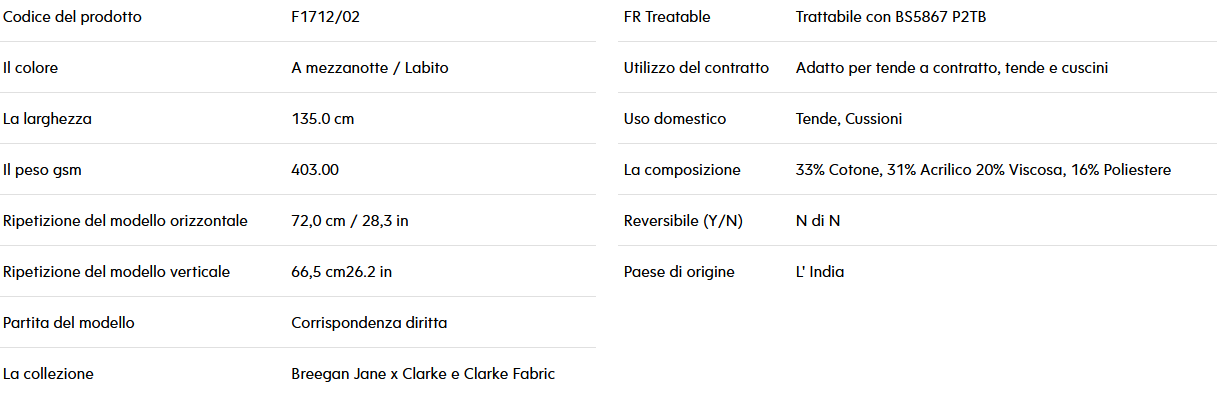
Task: Click the 'Codice del prodotto' label
Action: point(72,17)
